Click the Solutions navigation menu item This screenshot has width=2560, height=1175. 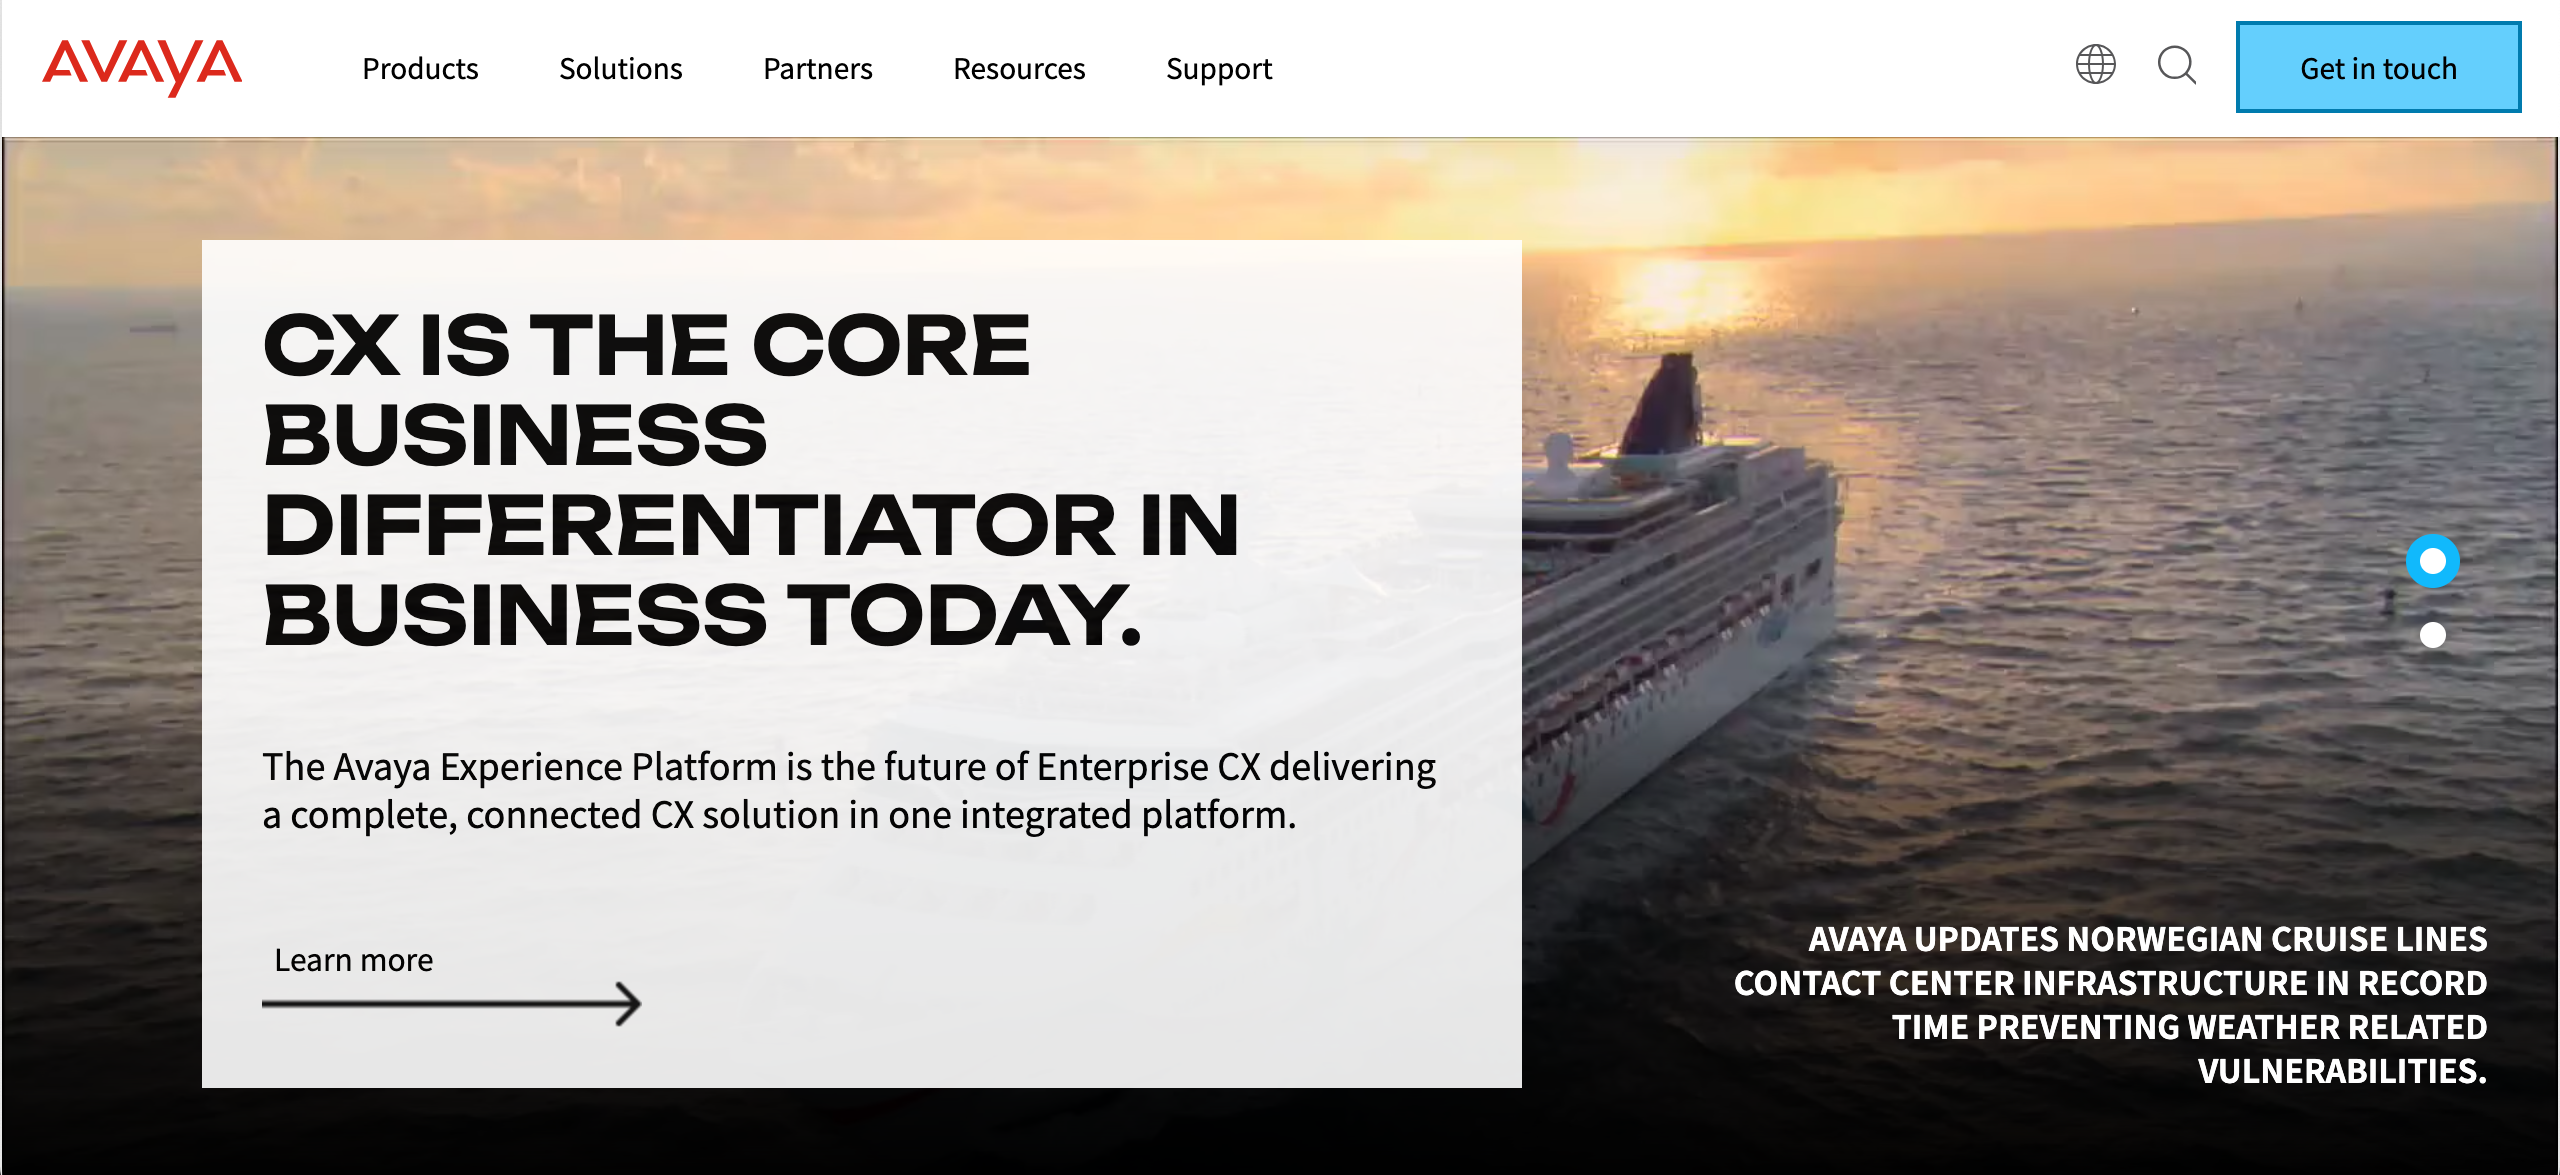coord(620,67)
